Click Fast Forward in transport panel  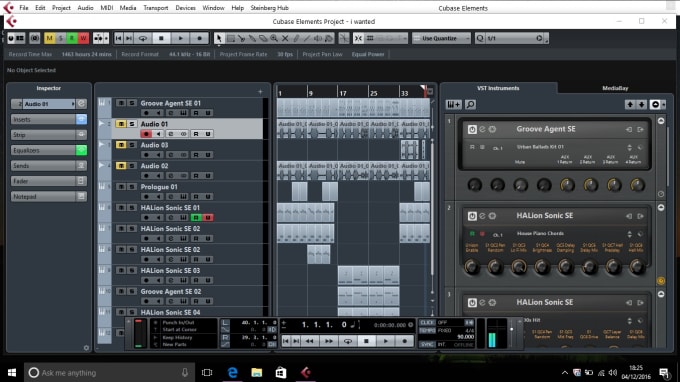[x=329, y=341]
